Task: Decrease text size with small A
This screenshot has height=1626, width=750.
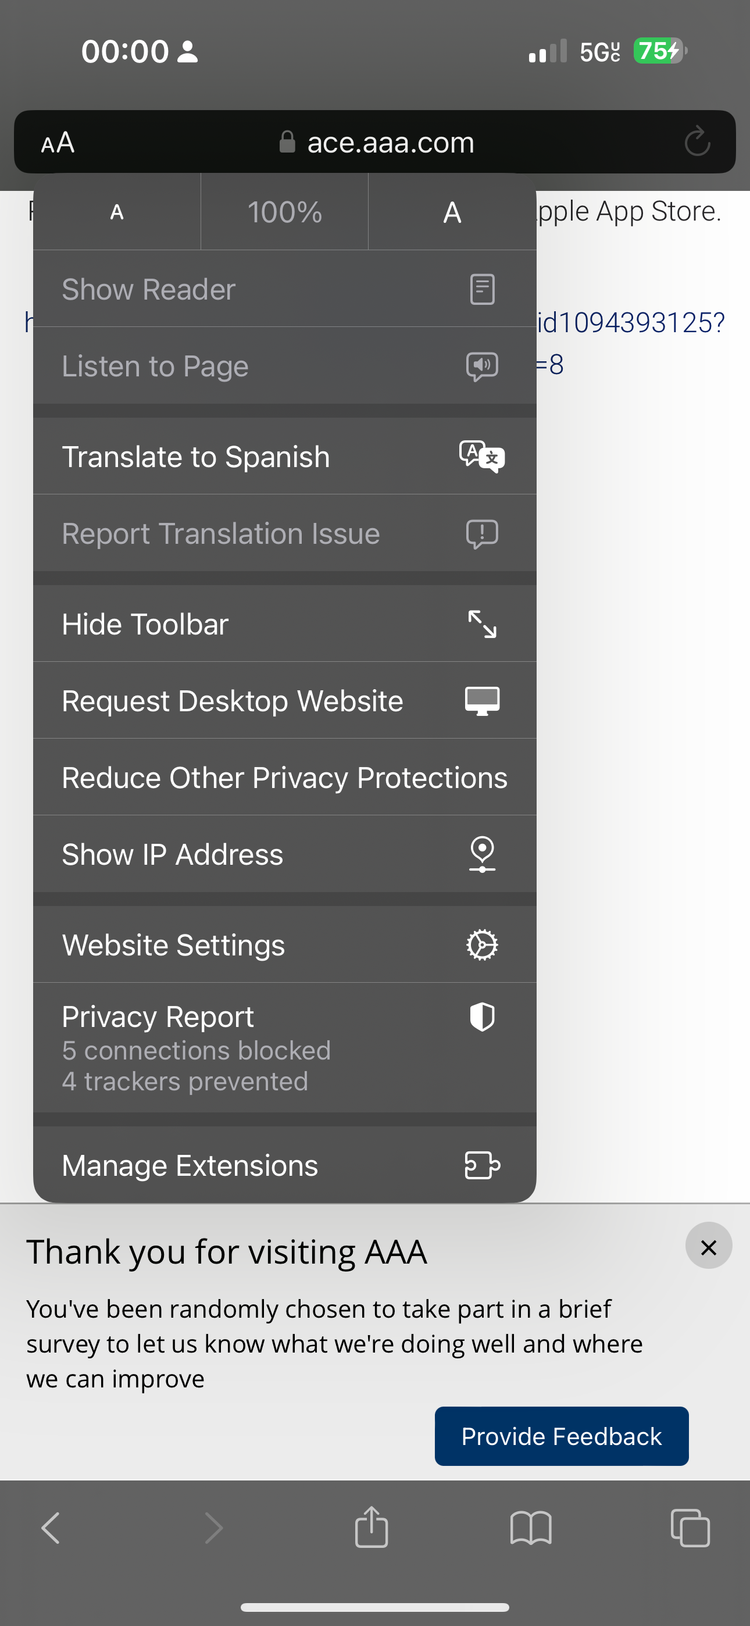Action: coord(117,212)
